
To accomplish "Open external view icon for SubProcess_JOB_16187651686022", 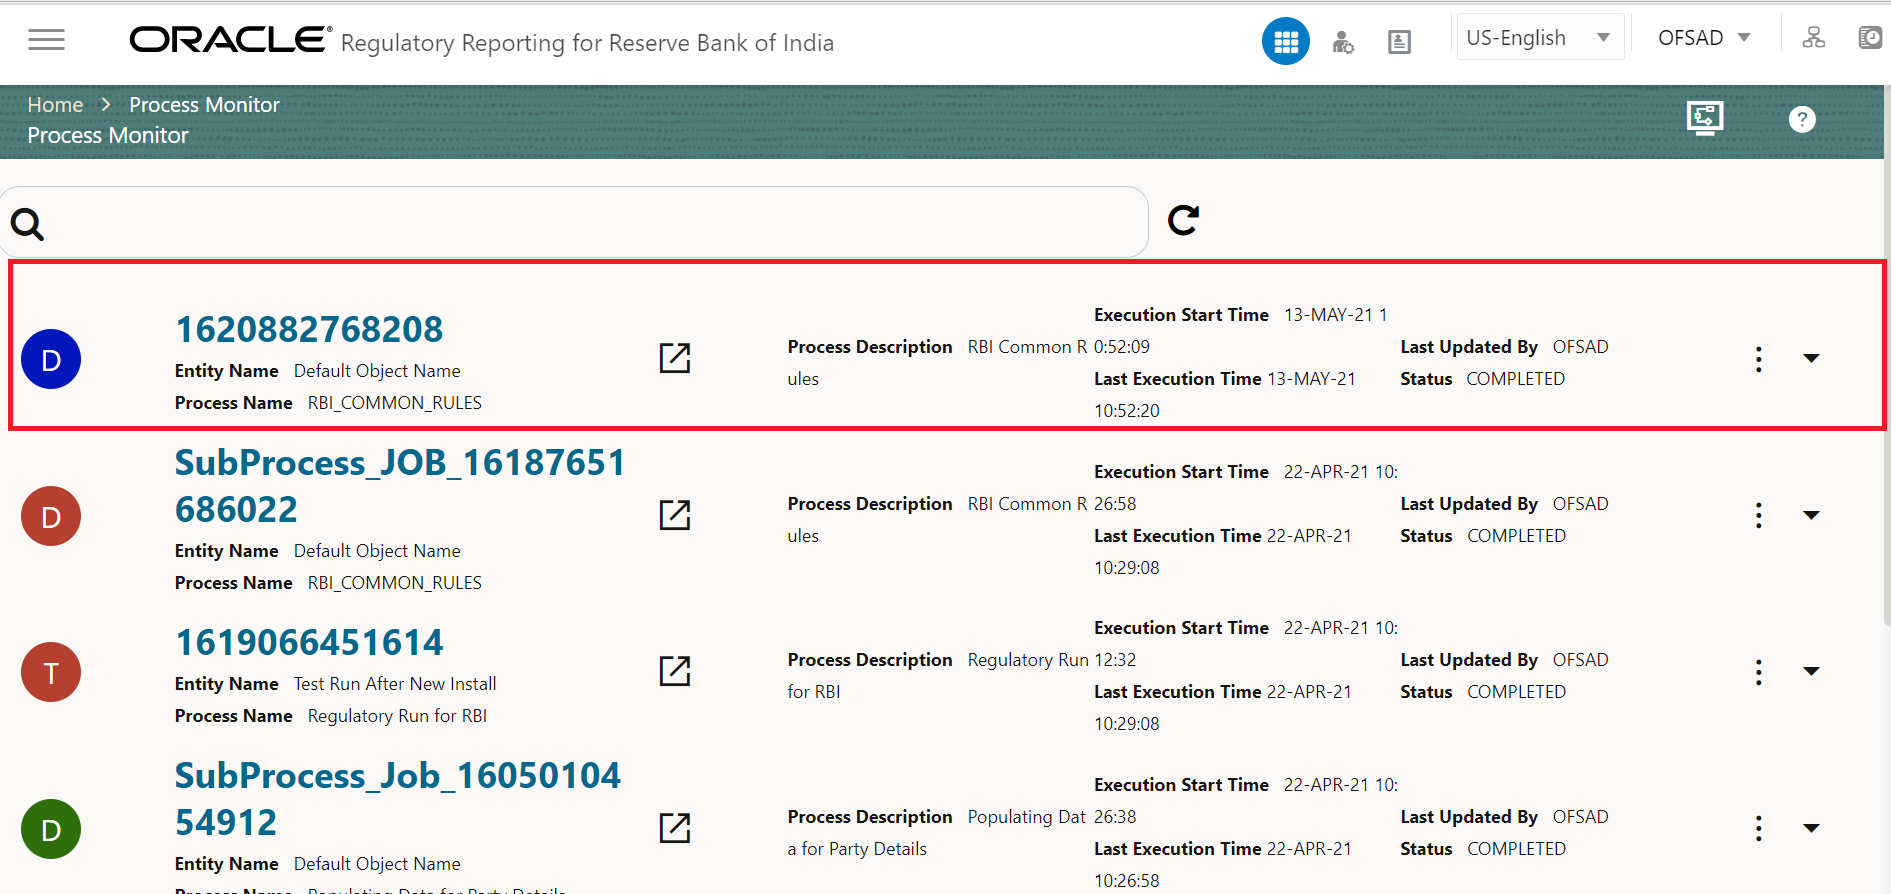I will pyautogui.click(x=675, y=515).
